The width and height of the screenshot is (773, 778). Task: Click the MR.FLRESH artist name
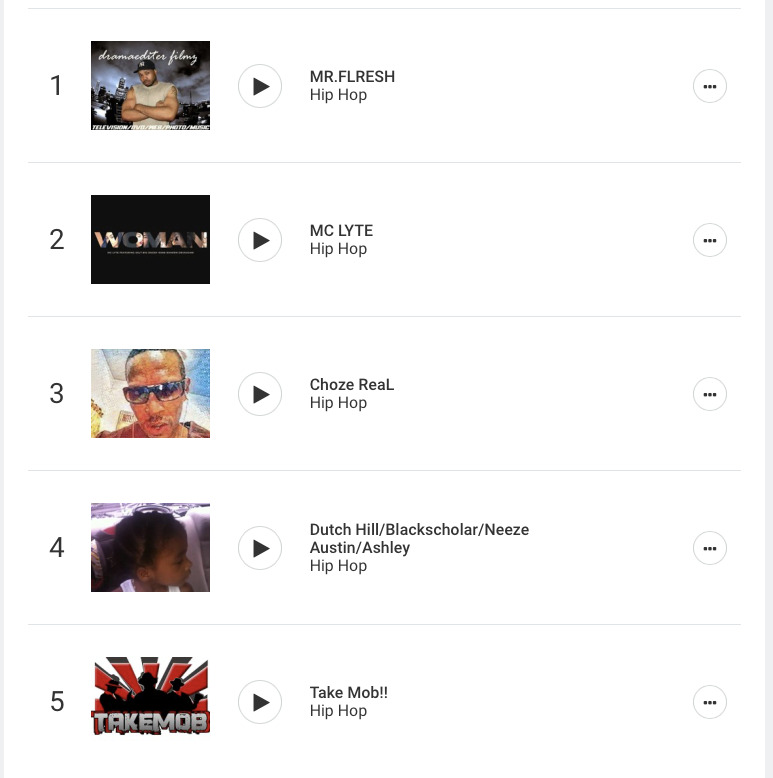click(x=352, y=77)
